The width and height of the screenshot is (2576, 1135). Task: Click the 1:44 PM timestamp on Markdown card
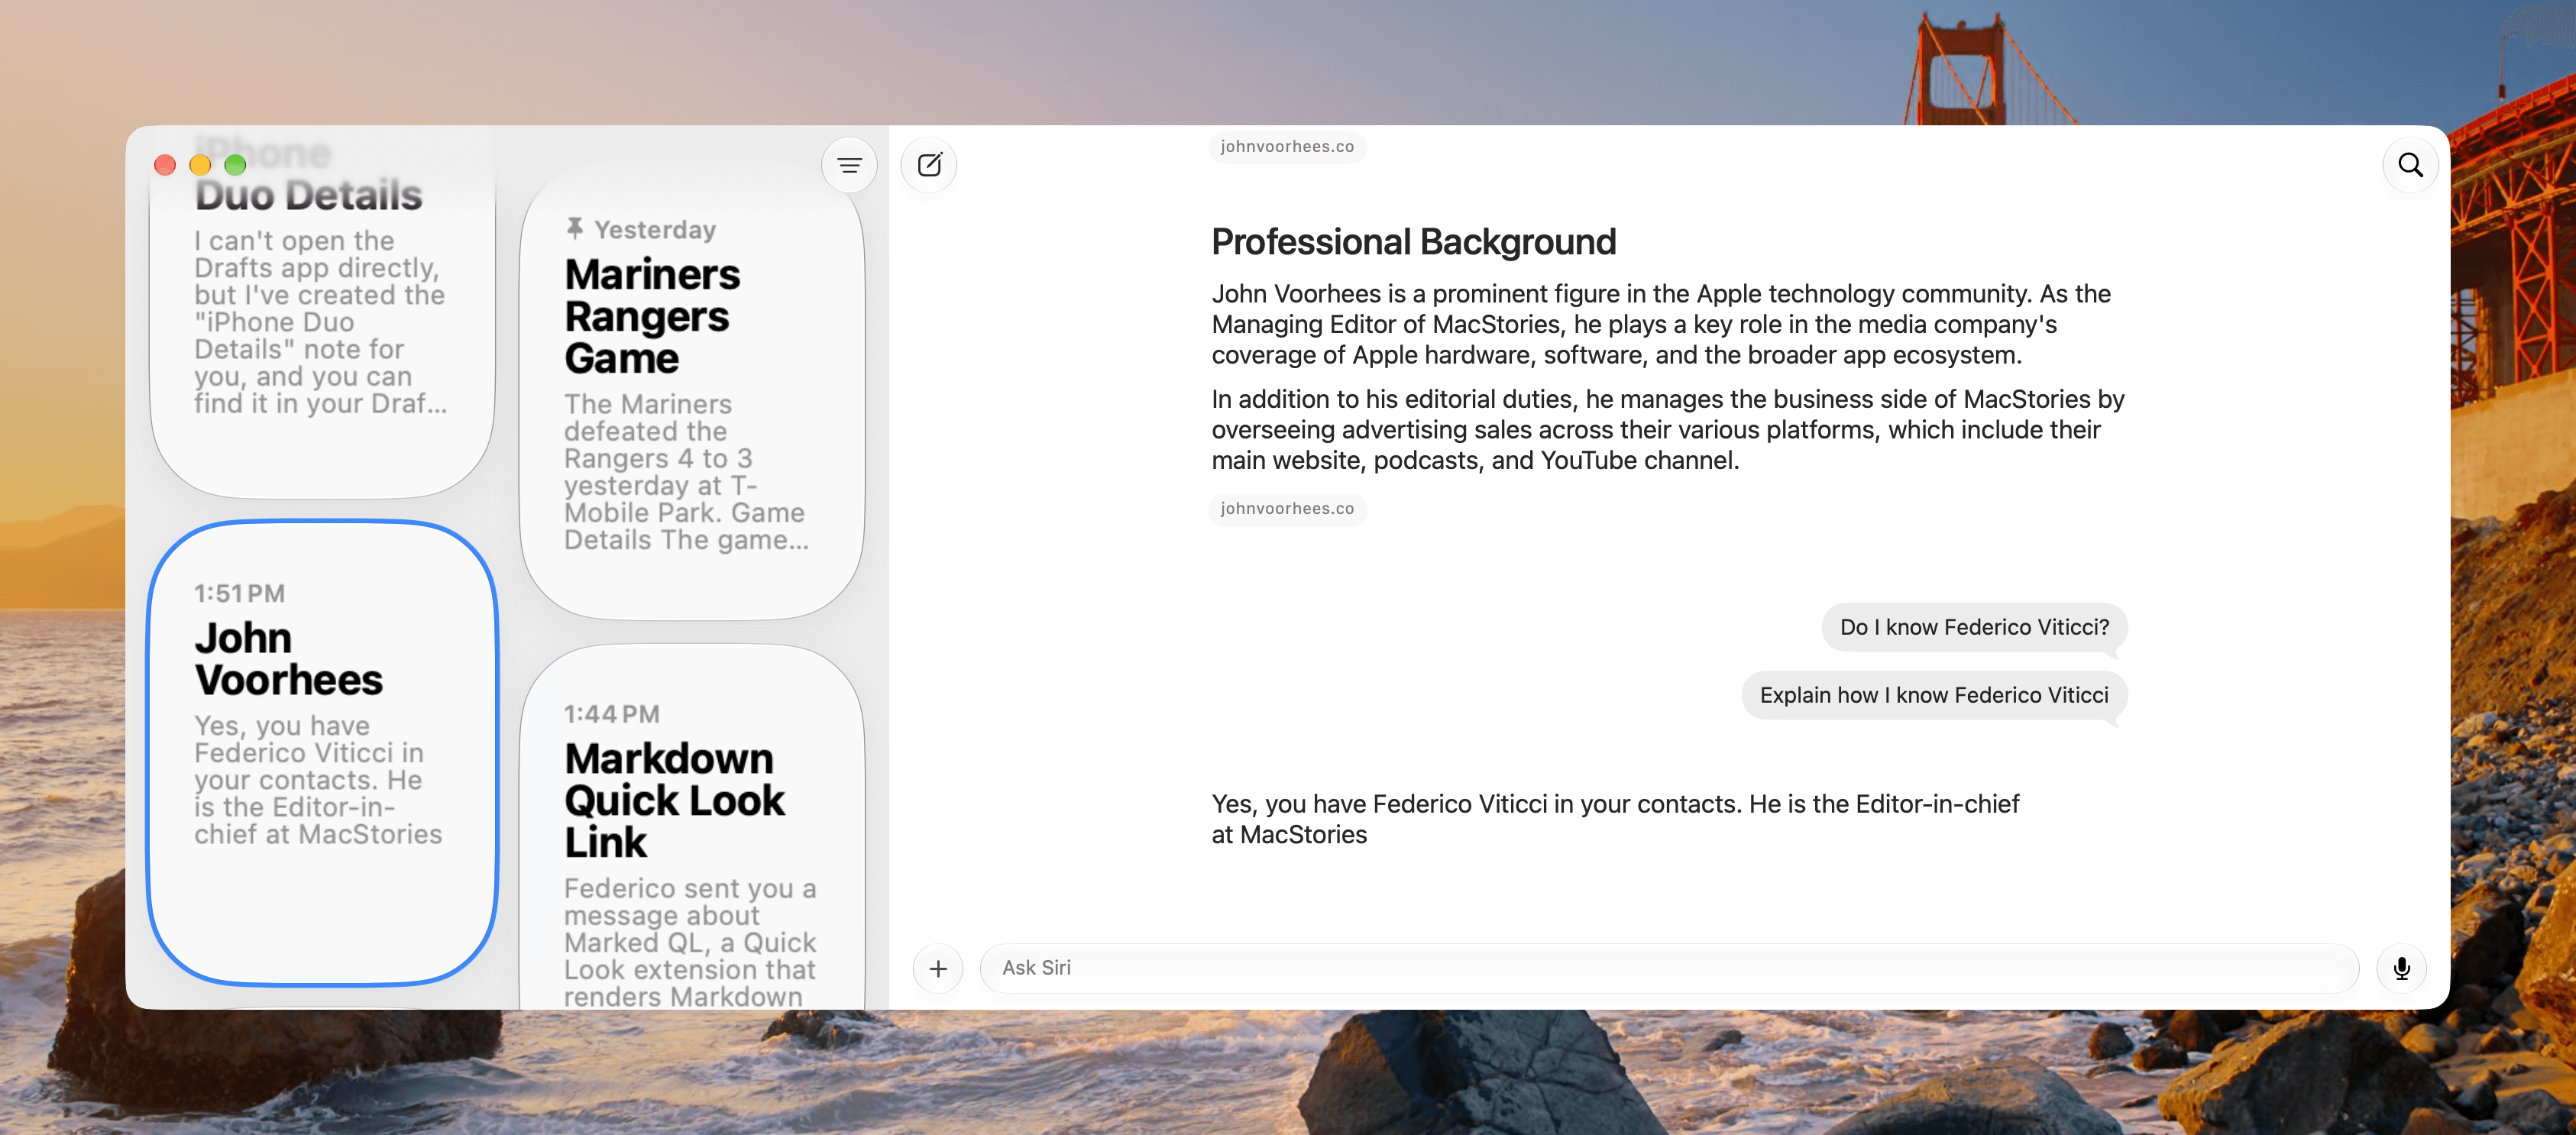pos(611,714)
